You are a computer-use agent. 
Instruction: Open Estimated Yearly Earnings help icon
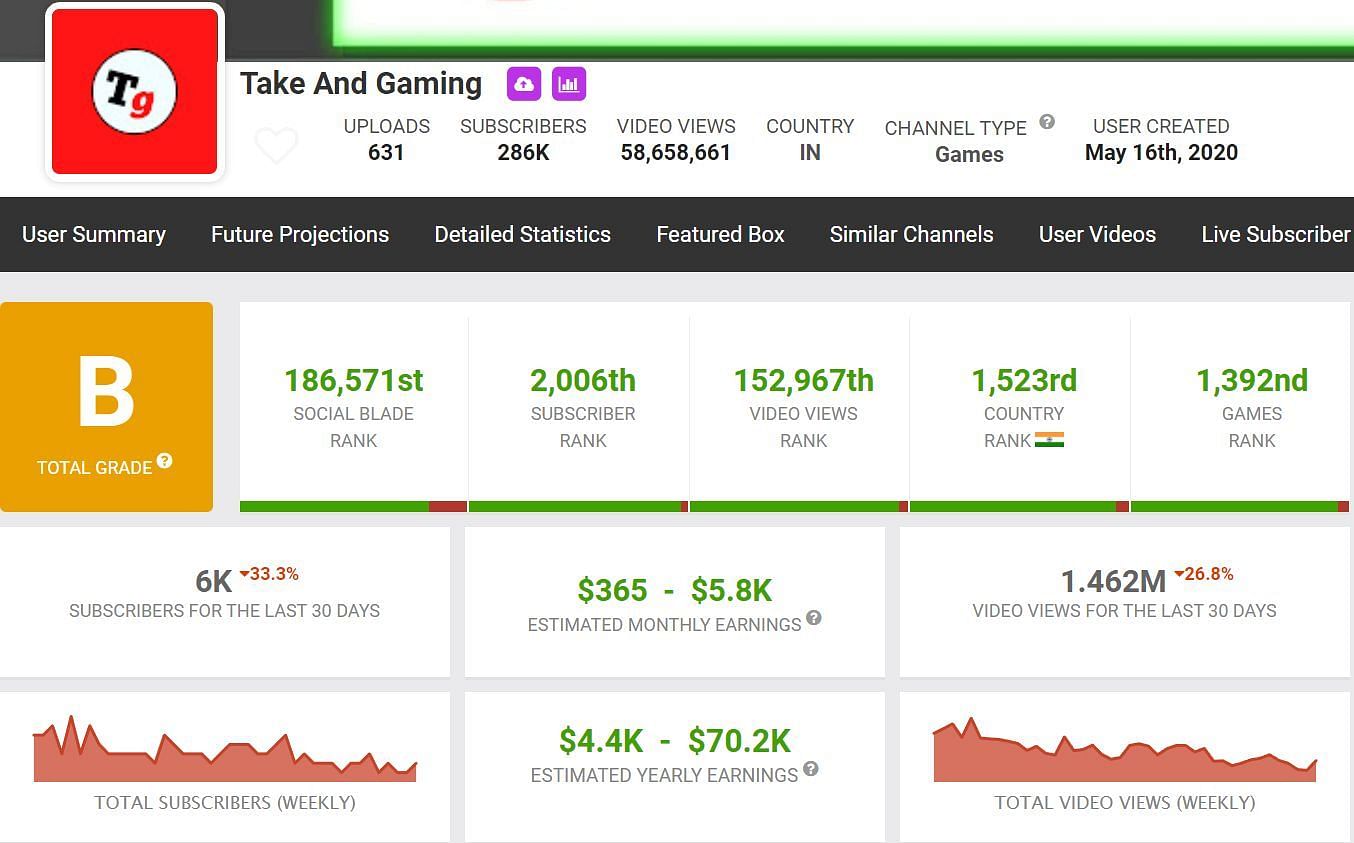point(811,769)
